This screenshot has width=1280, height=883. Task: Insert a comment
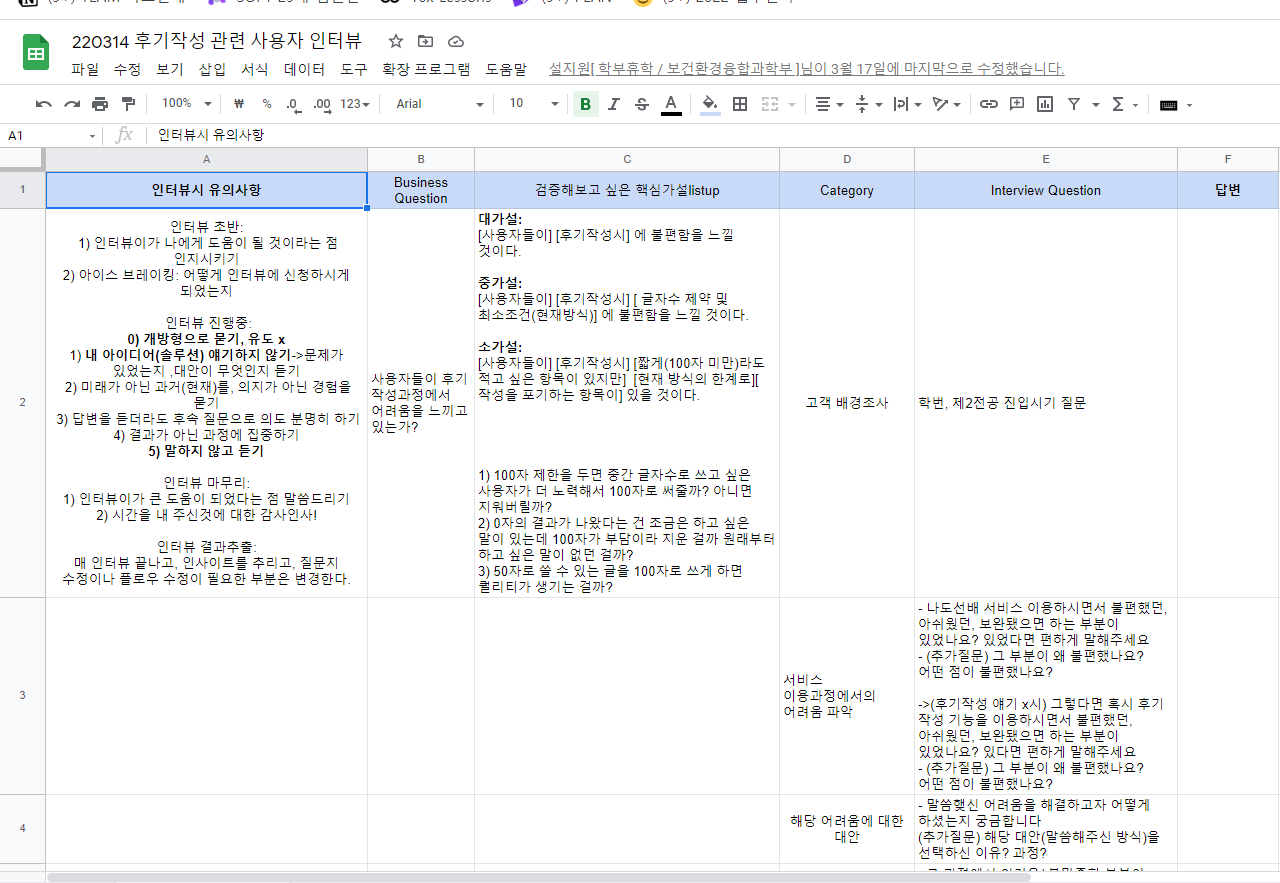click(x=1017, y=104)
